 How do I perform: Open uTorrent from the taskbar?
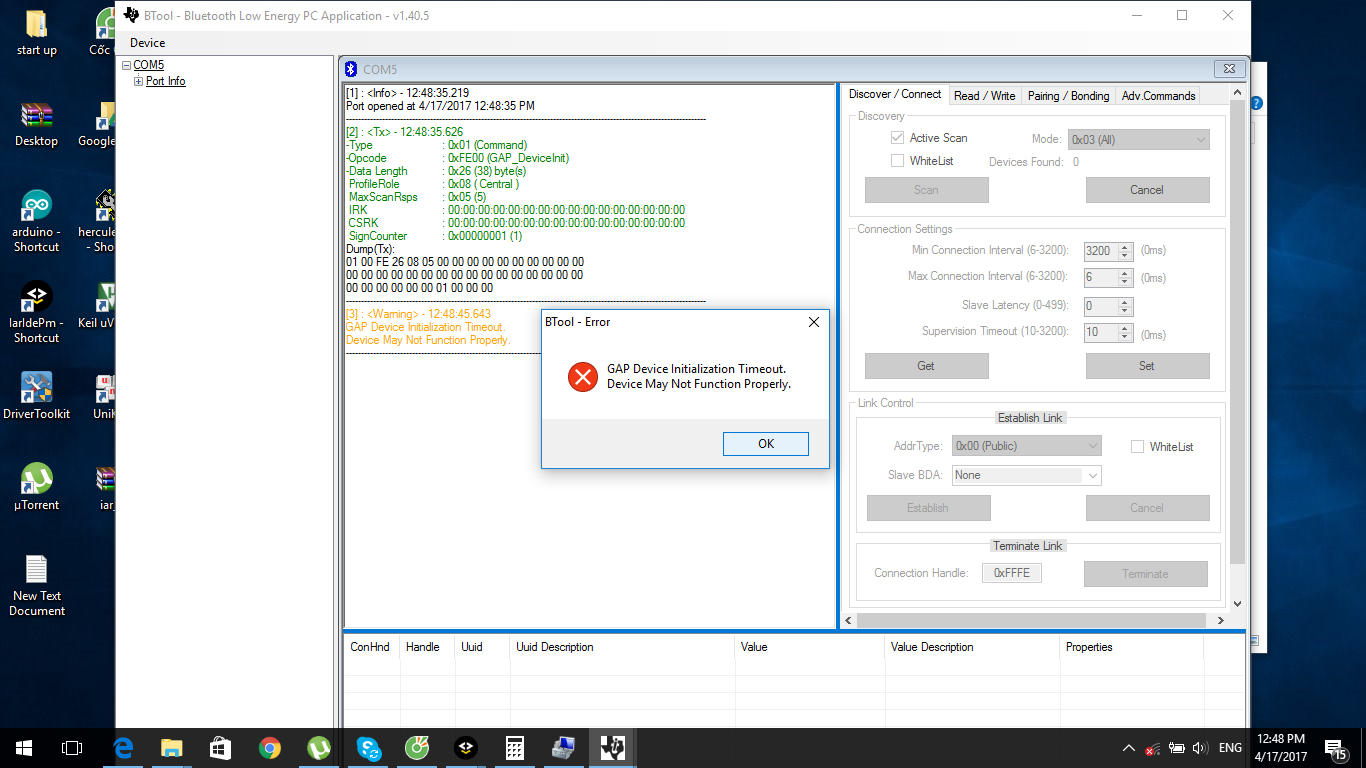319,747
